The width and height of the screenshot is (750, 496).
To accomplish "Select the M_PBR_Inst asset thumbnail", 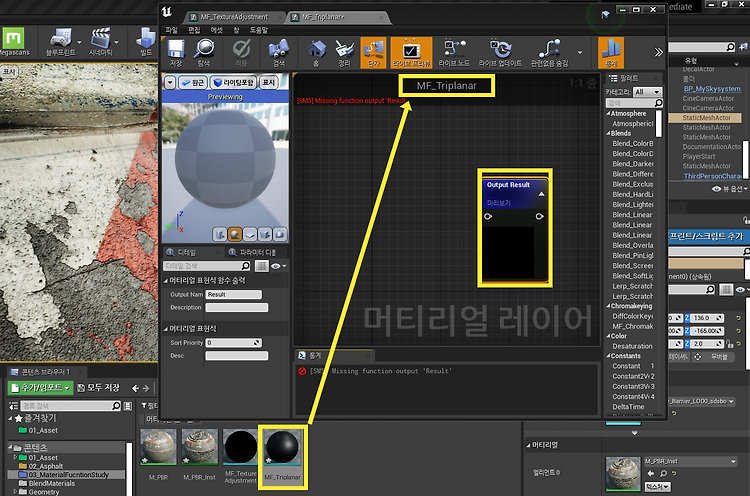I will point(201,447).
